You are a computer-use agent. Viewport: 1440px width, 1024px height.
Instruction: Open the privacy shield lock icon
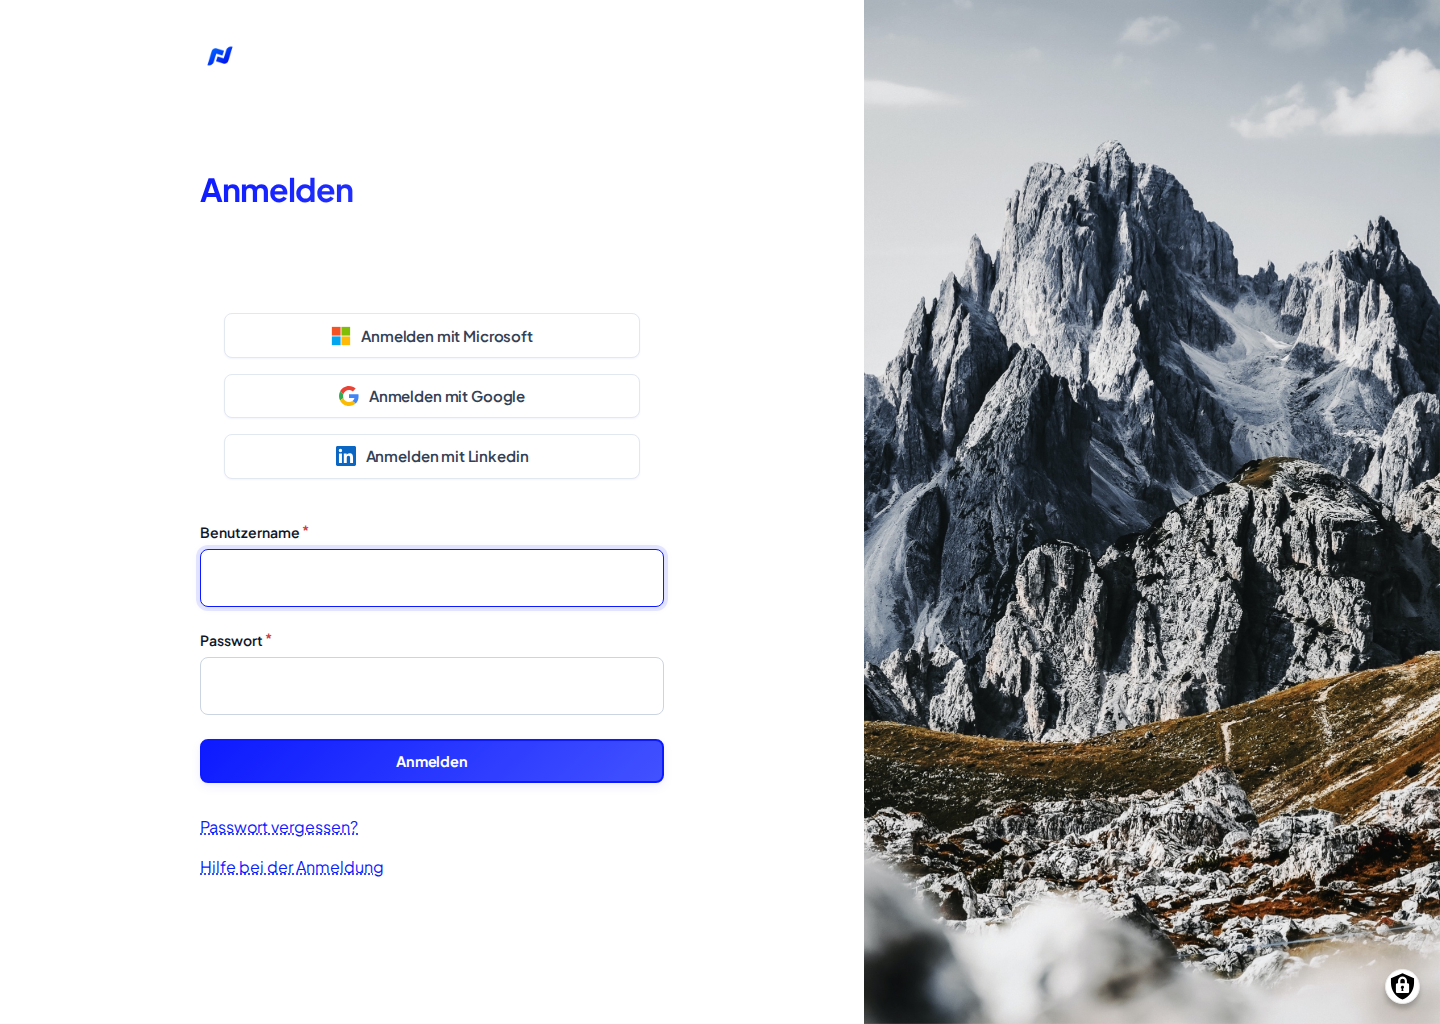pyautogui.click(x=1402, y=986)
